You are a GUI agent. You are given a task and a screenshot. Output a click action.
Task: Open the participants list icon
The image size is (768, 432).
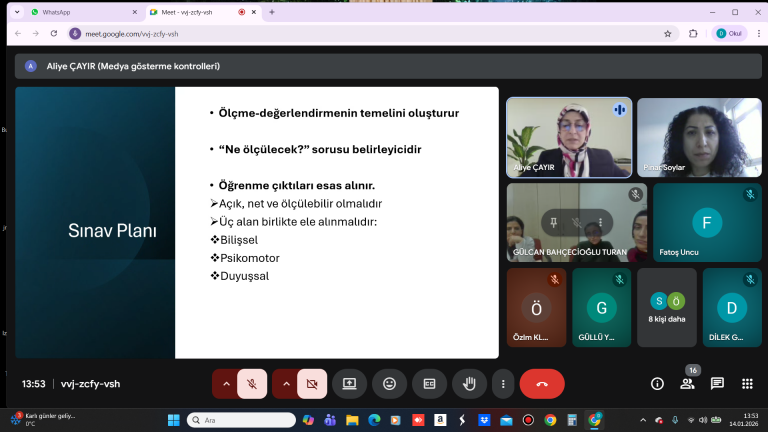pyautogui.click(x=687, y=383)
